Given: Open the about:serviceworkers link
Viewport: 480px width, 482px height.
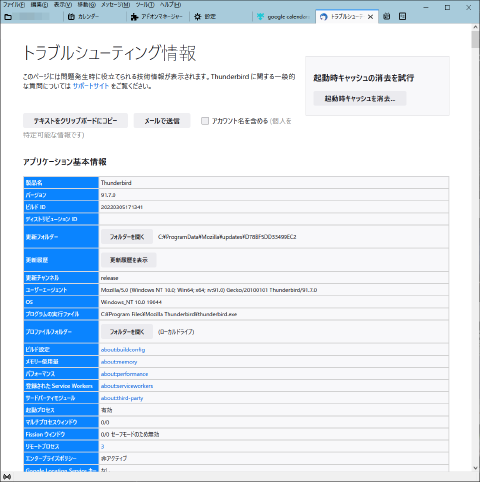Looking at the screenshot, I should (x=127, y=386).
